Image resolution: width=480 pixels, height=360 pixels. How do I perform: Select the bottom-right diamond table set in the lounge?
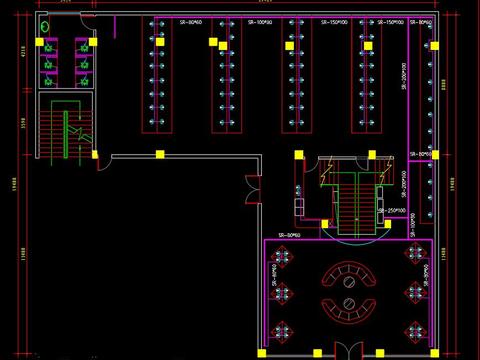click(415, 332)
